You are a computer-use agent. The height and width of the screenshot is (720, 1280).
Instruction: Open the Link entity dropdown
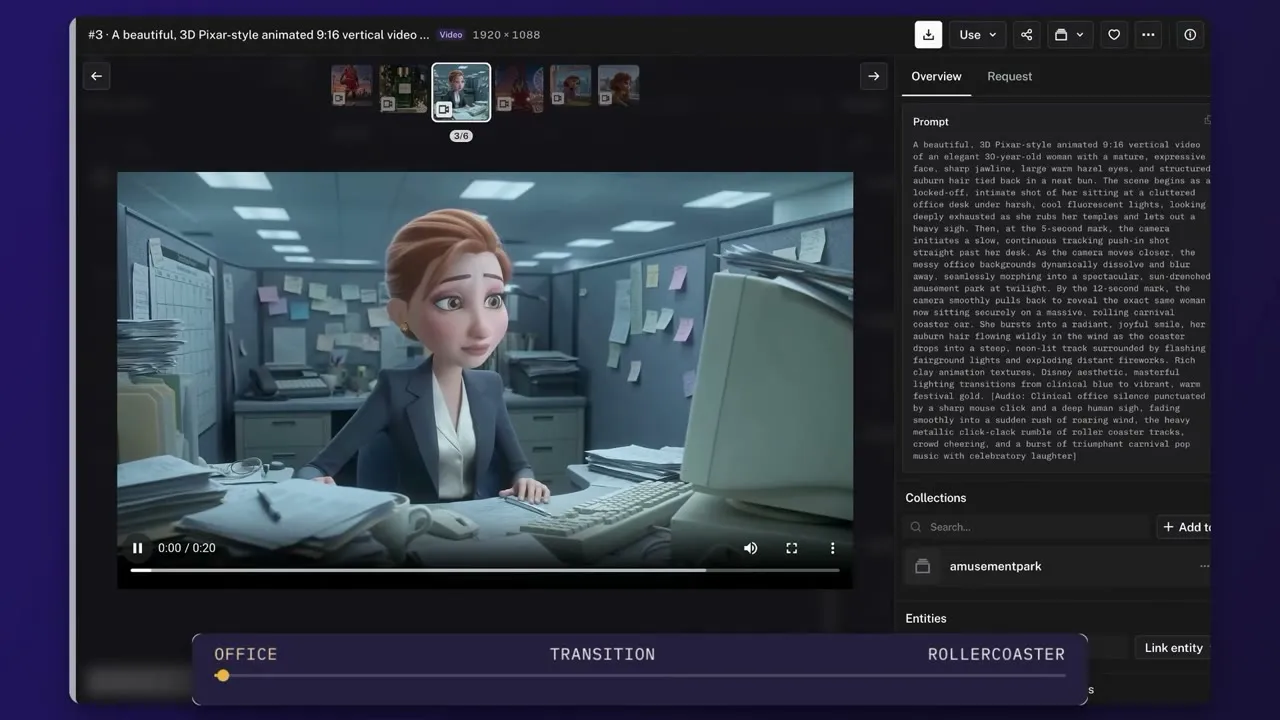point(1174,648)
